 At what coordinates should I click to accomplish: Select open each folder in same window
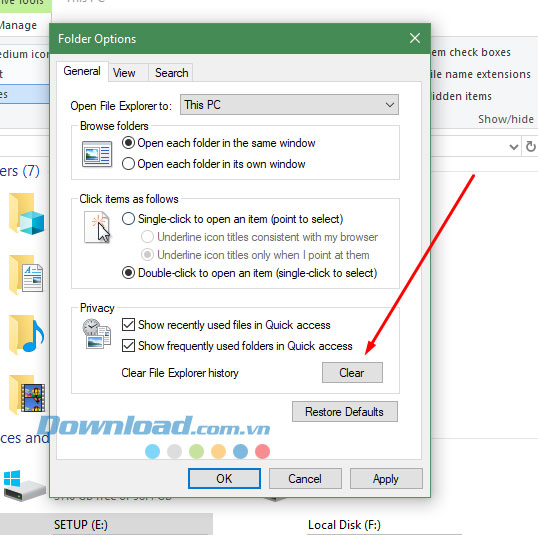coord(219,143)
